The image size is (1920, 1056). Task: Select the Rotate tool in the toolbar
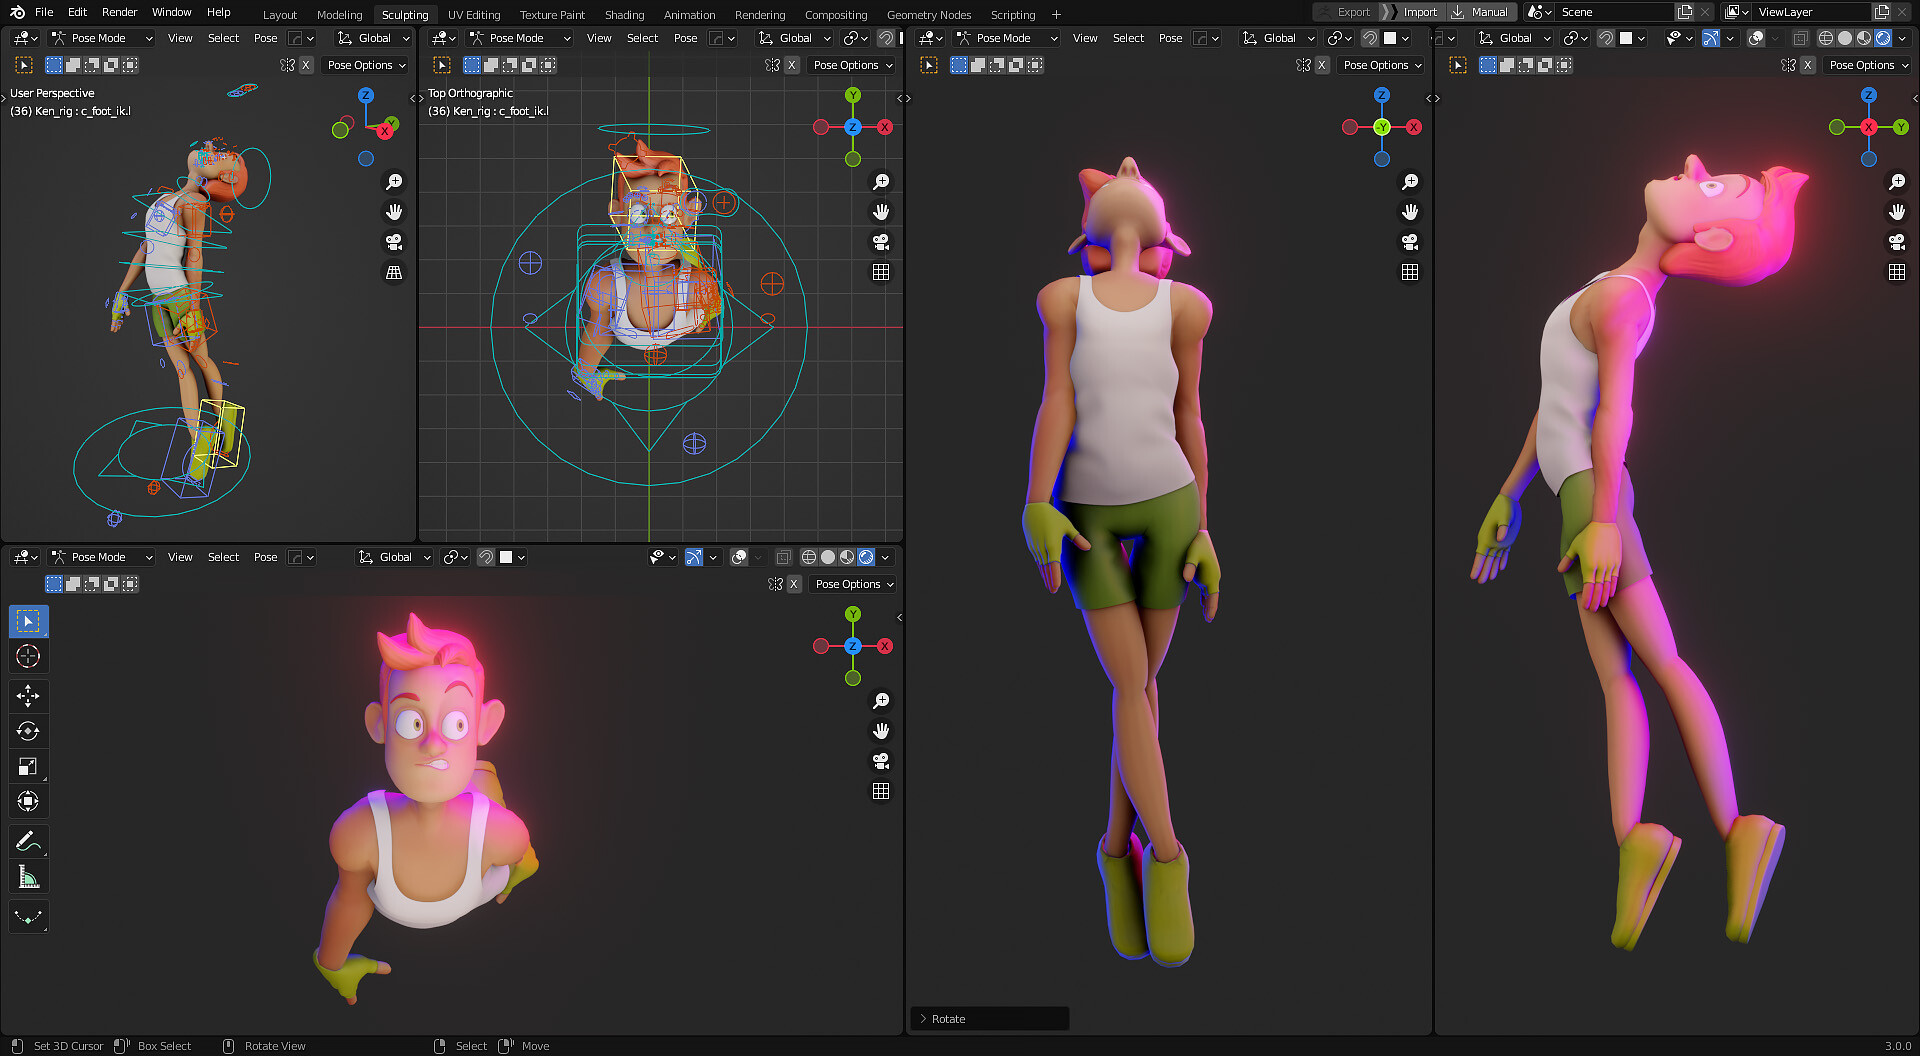coord(28,731)
